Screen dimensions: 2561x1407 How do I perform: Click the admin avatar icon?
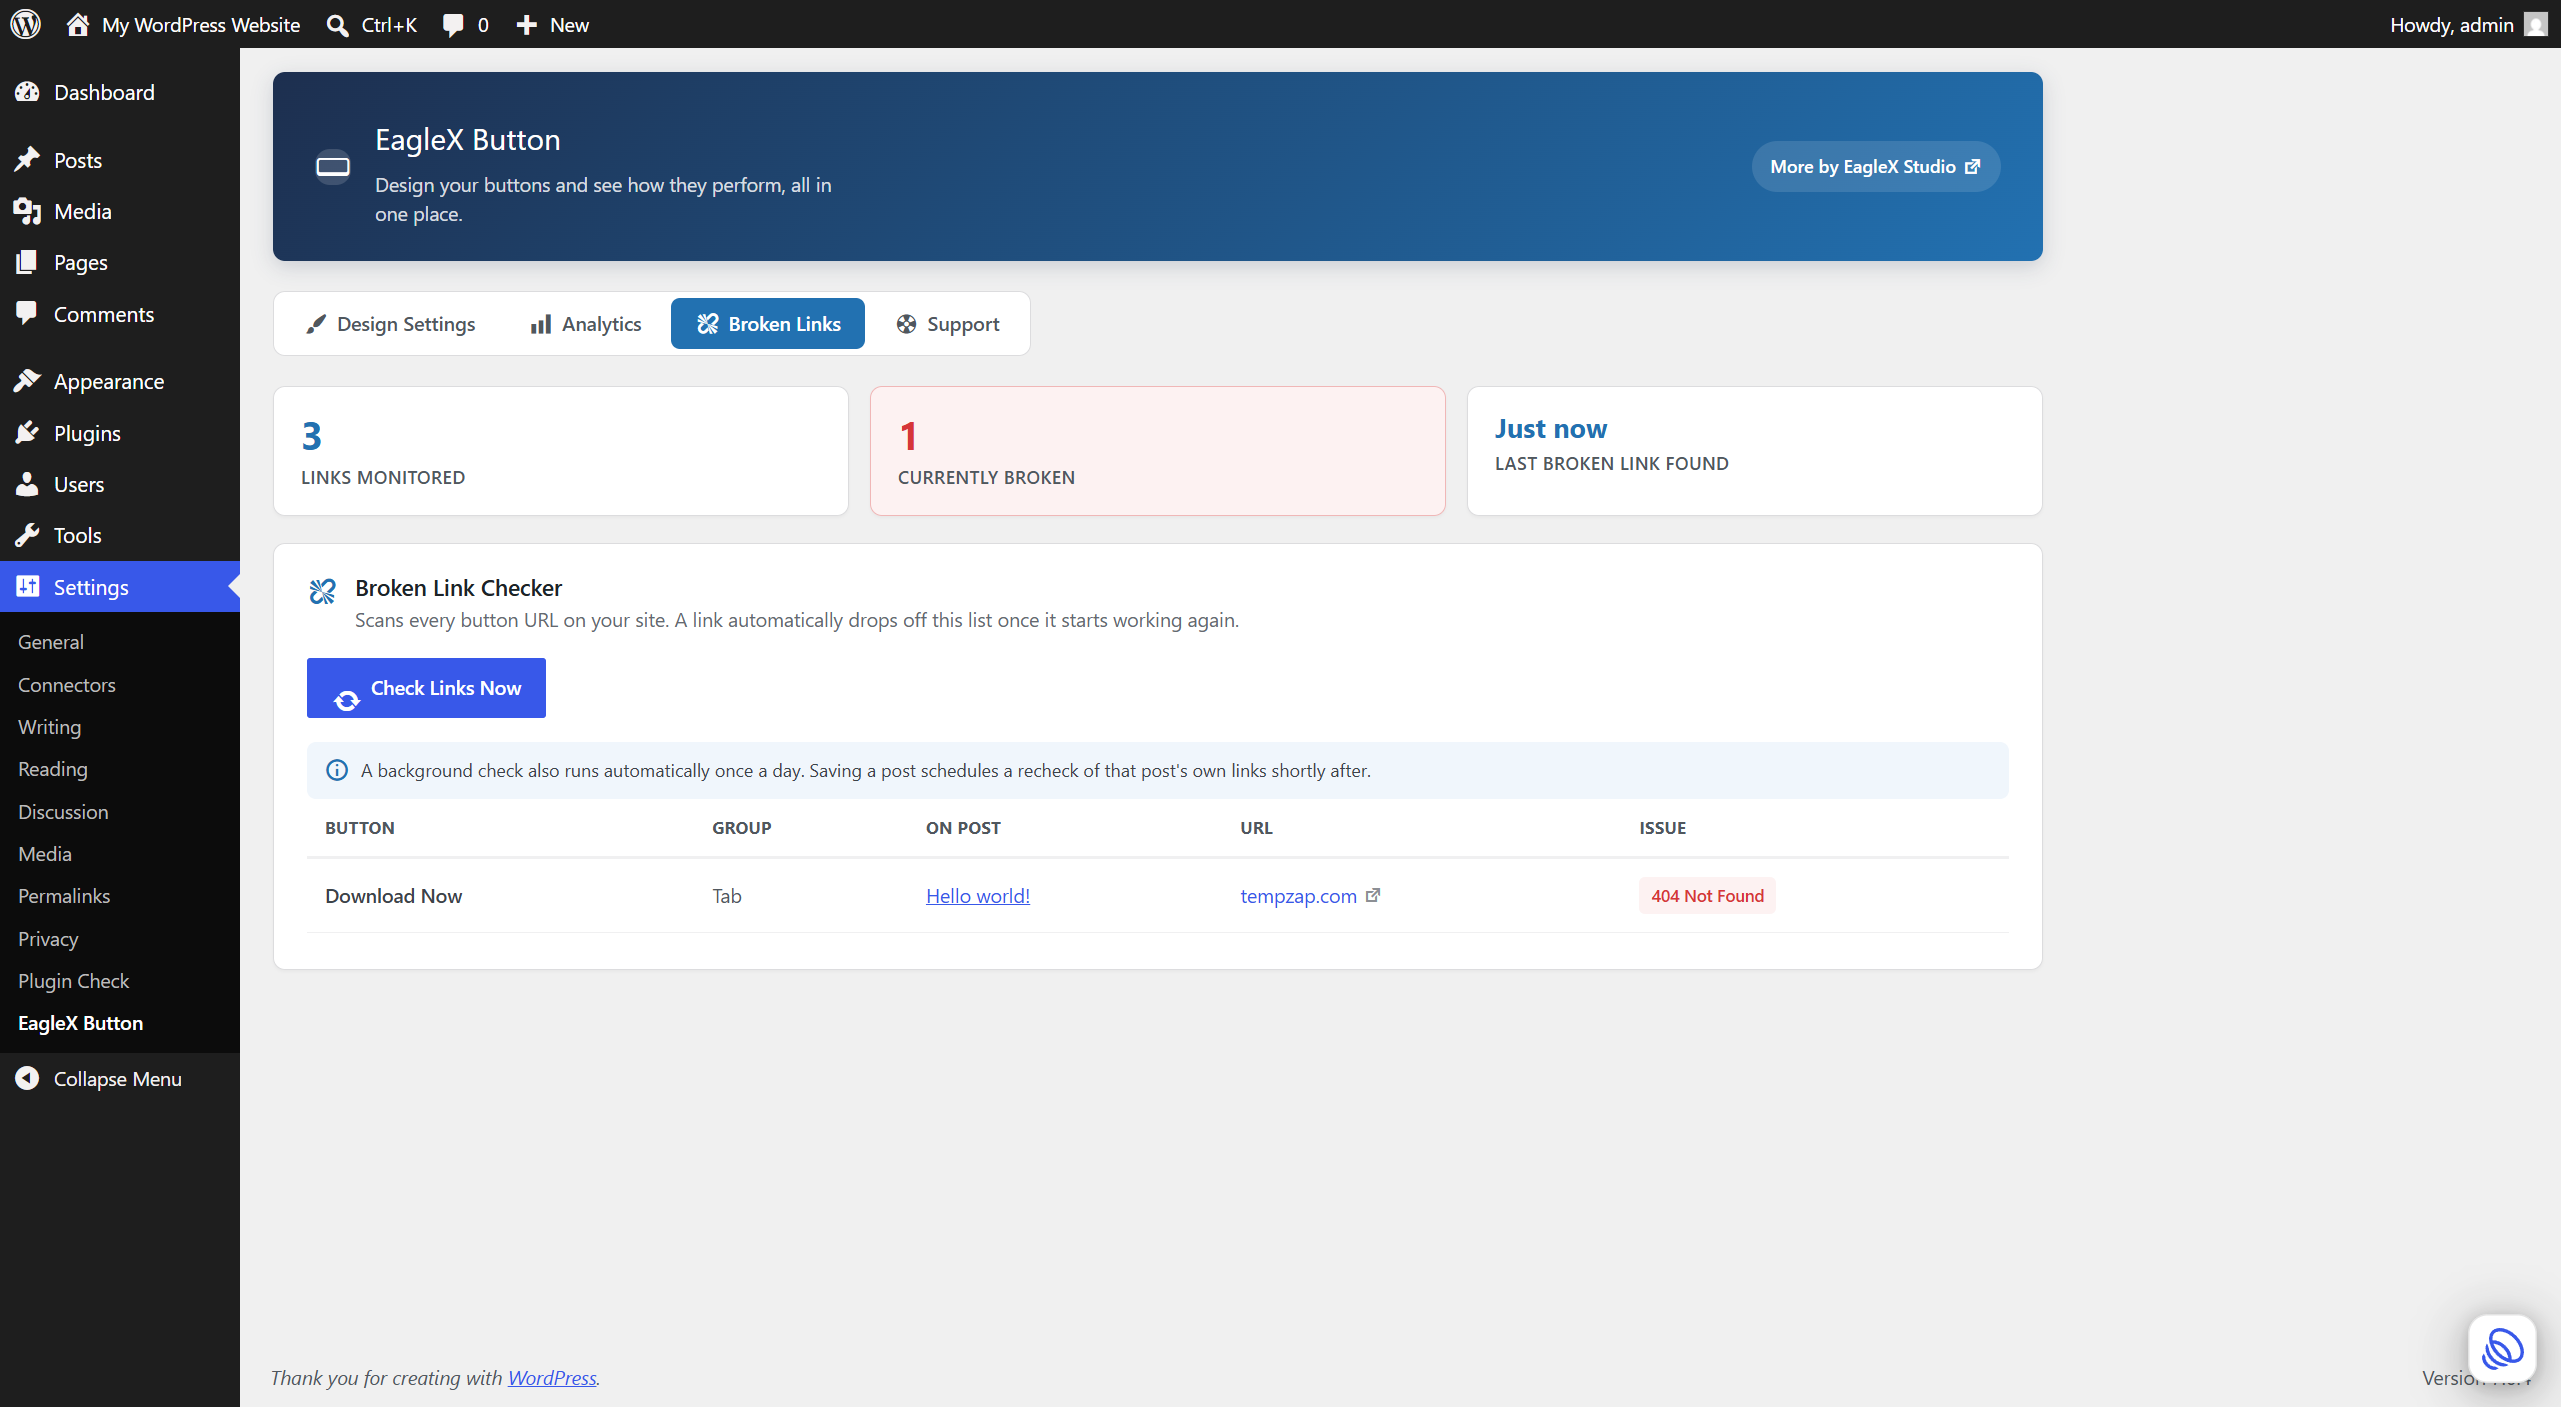(2535, 24)
